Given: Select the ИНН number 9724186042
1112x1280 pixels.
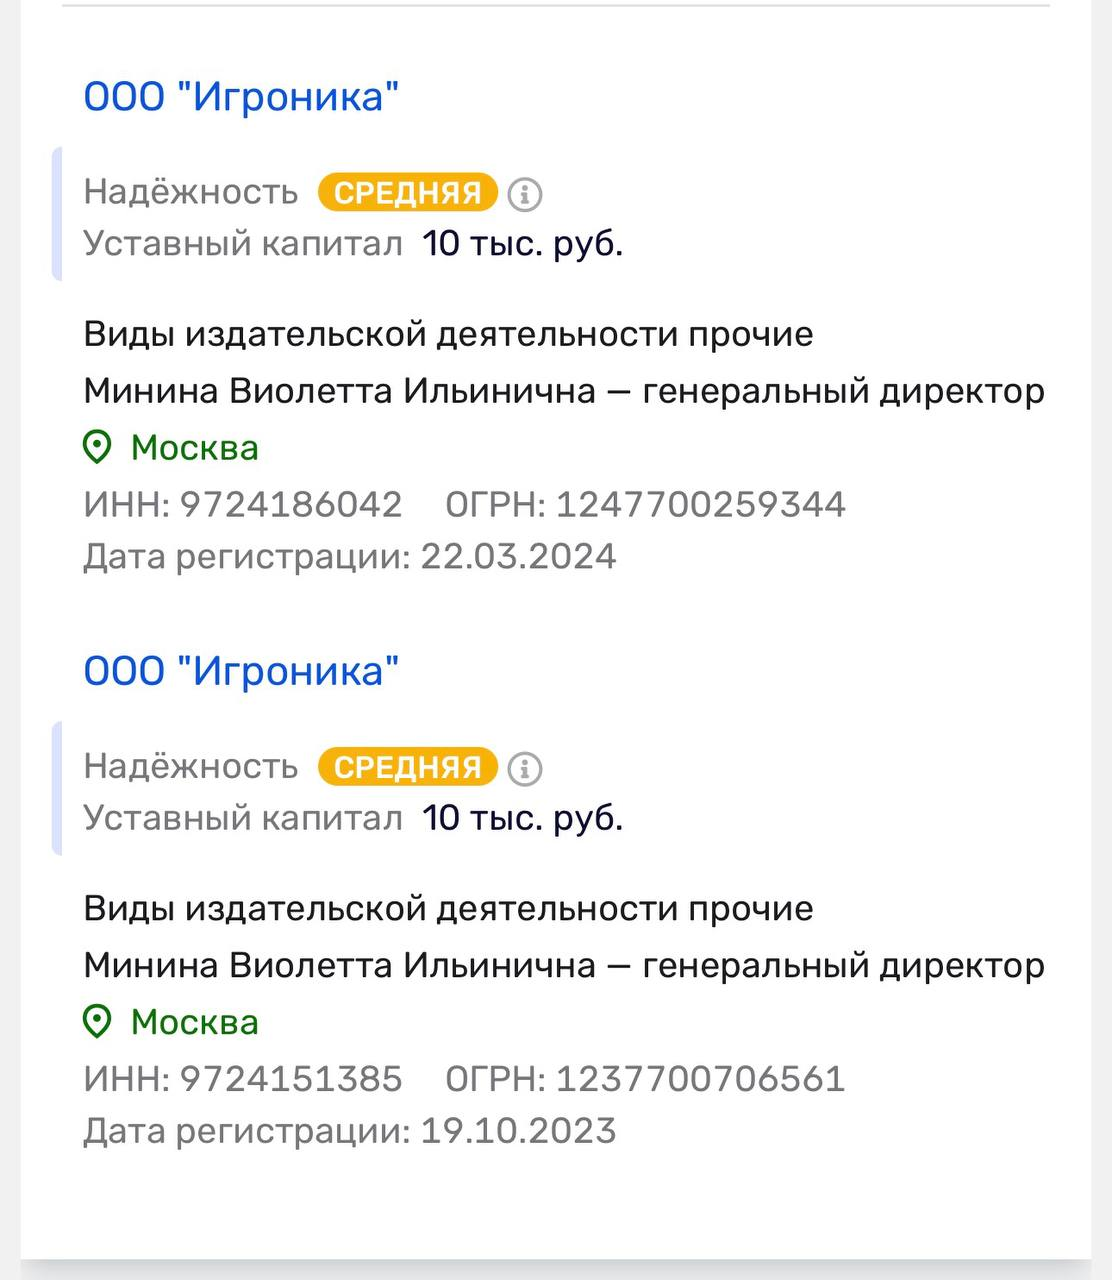Looking at the screenshot, I should [x=291, y=504].
